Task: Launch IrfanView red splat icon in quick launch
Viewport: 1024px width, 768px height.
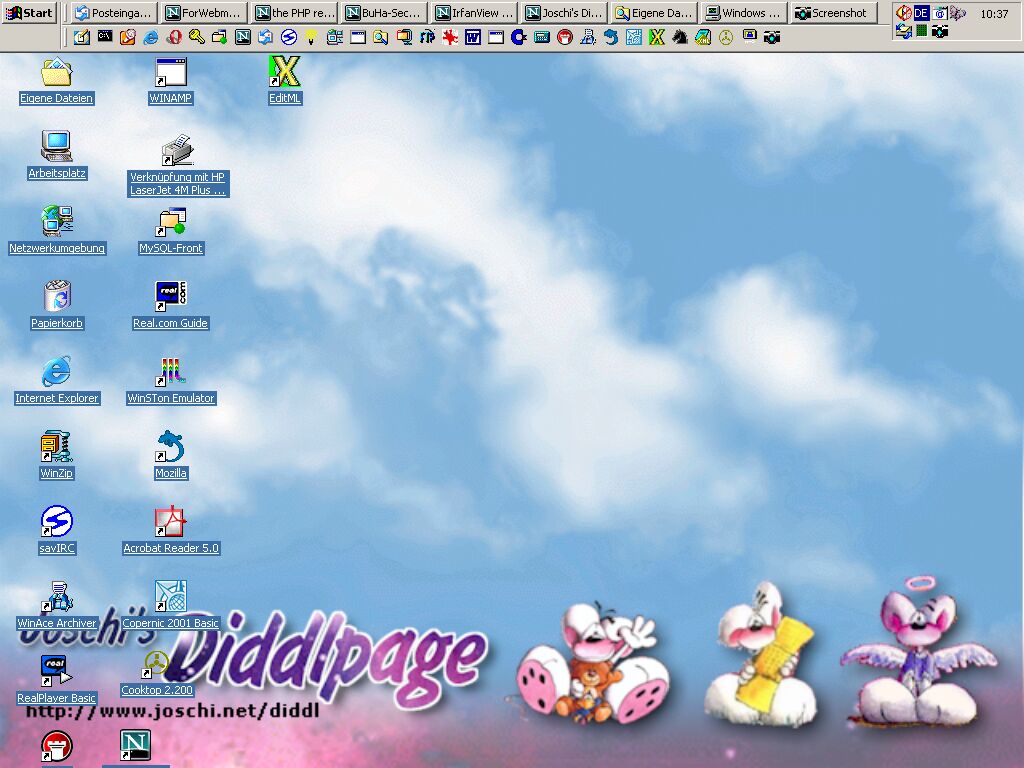Action: tap(450, 37)
